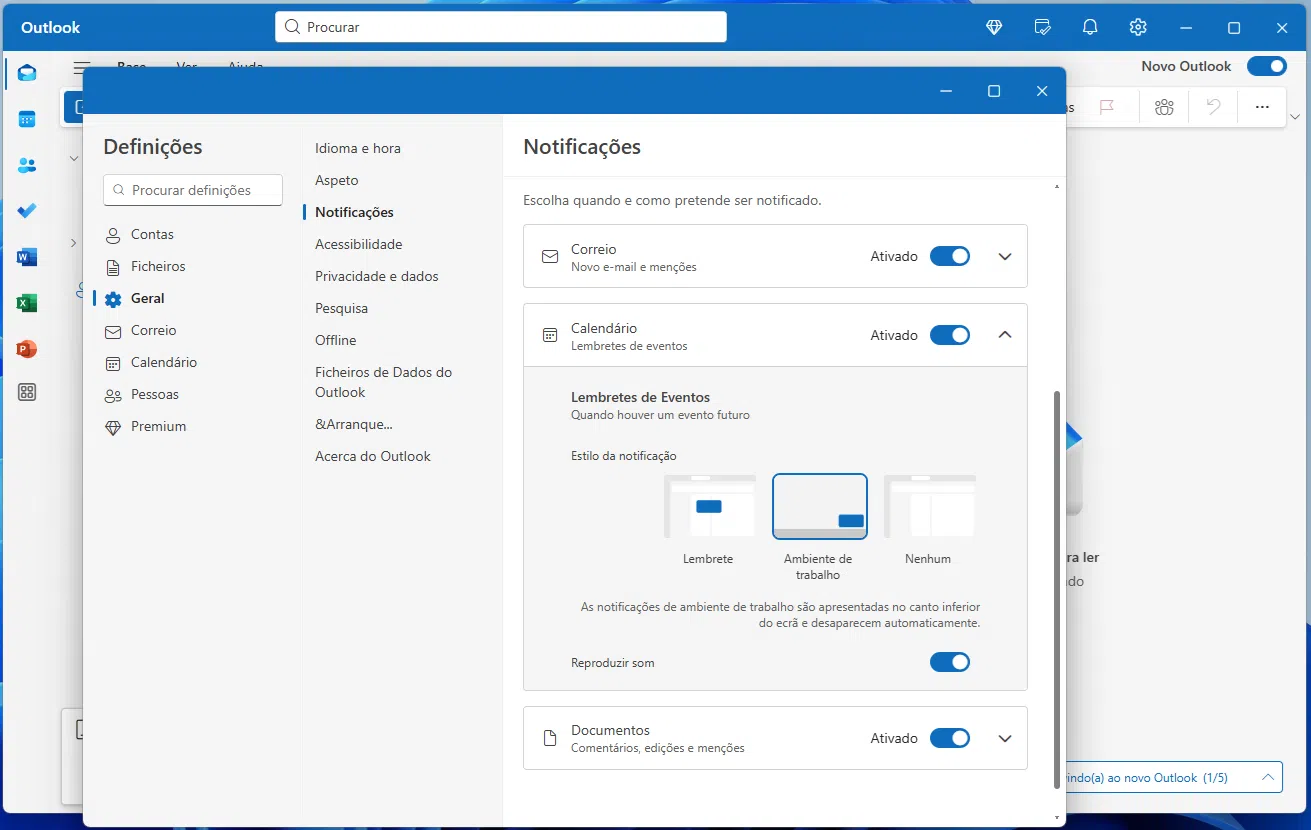The height and width of the screenshot is (830, 1311).
Task: Click the Premium diamond icon in title bar
Action: [994, 27]
